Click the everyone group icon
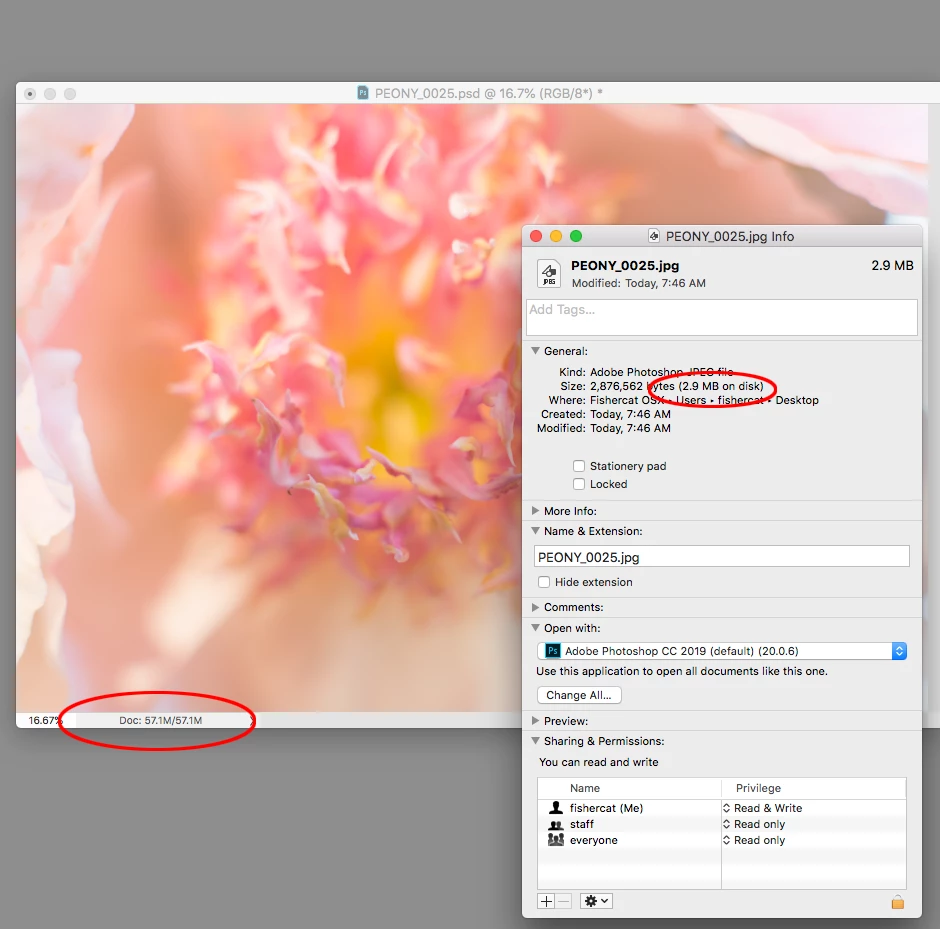 click(x=556, y=840)
